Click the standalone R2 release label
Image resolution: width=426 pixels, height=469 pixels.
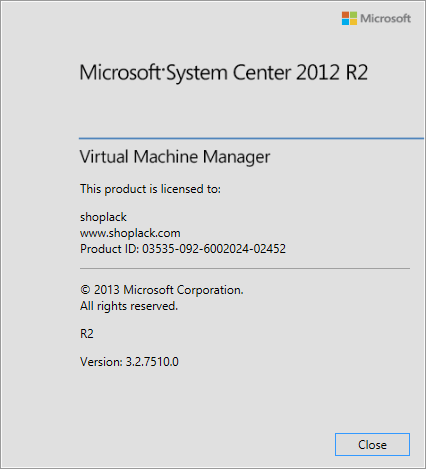click(x=87, y=334)
